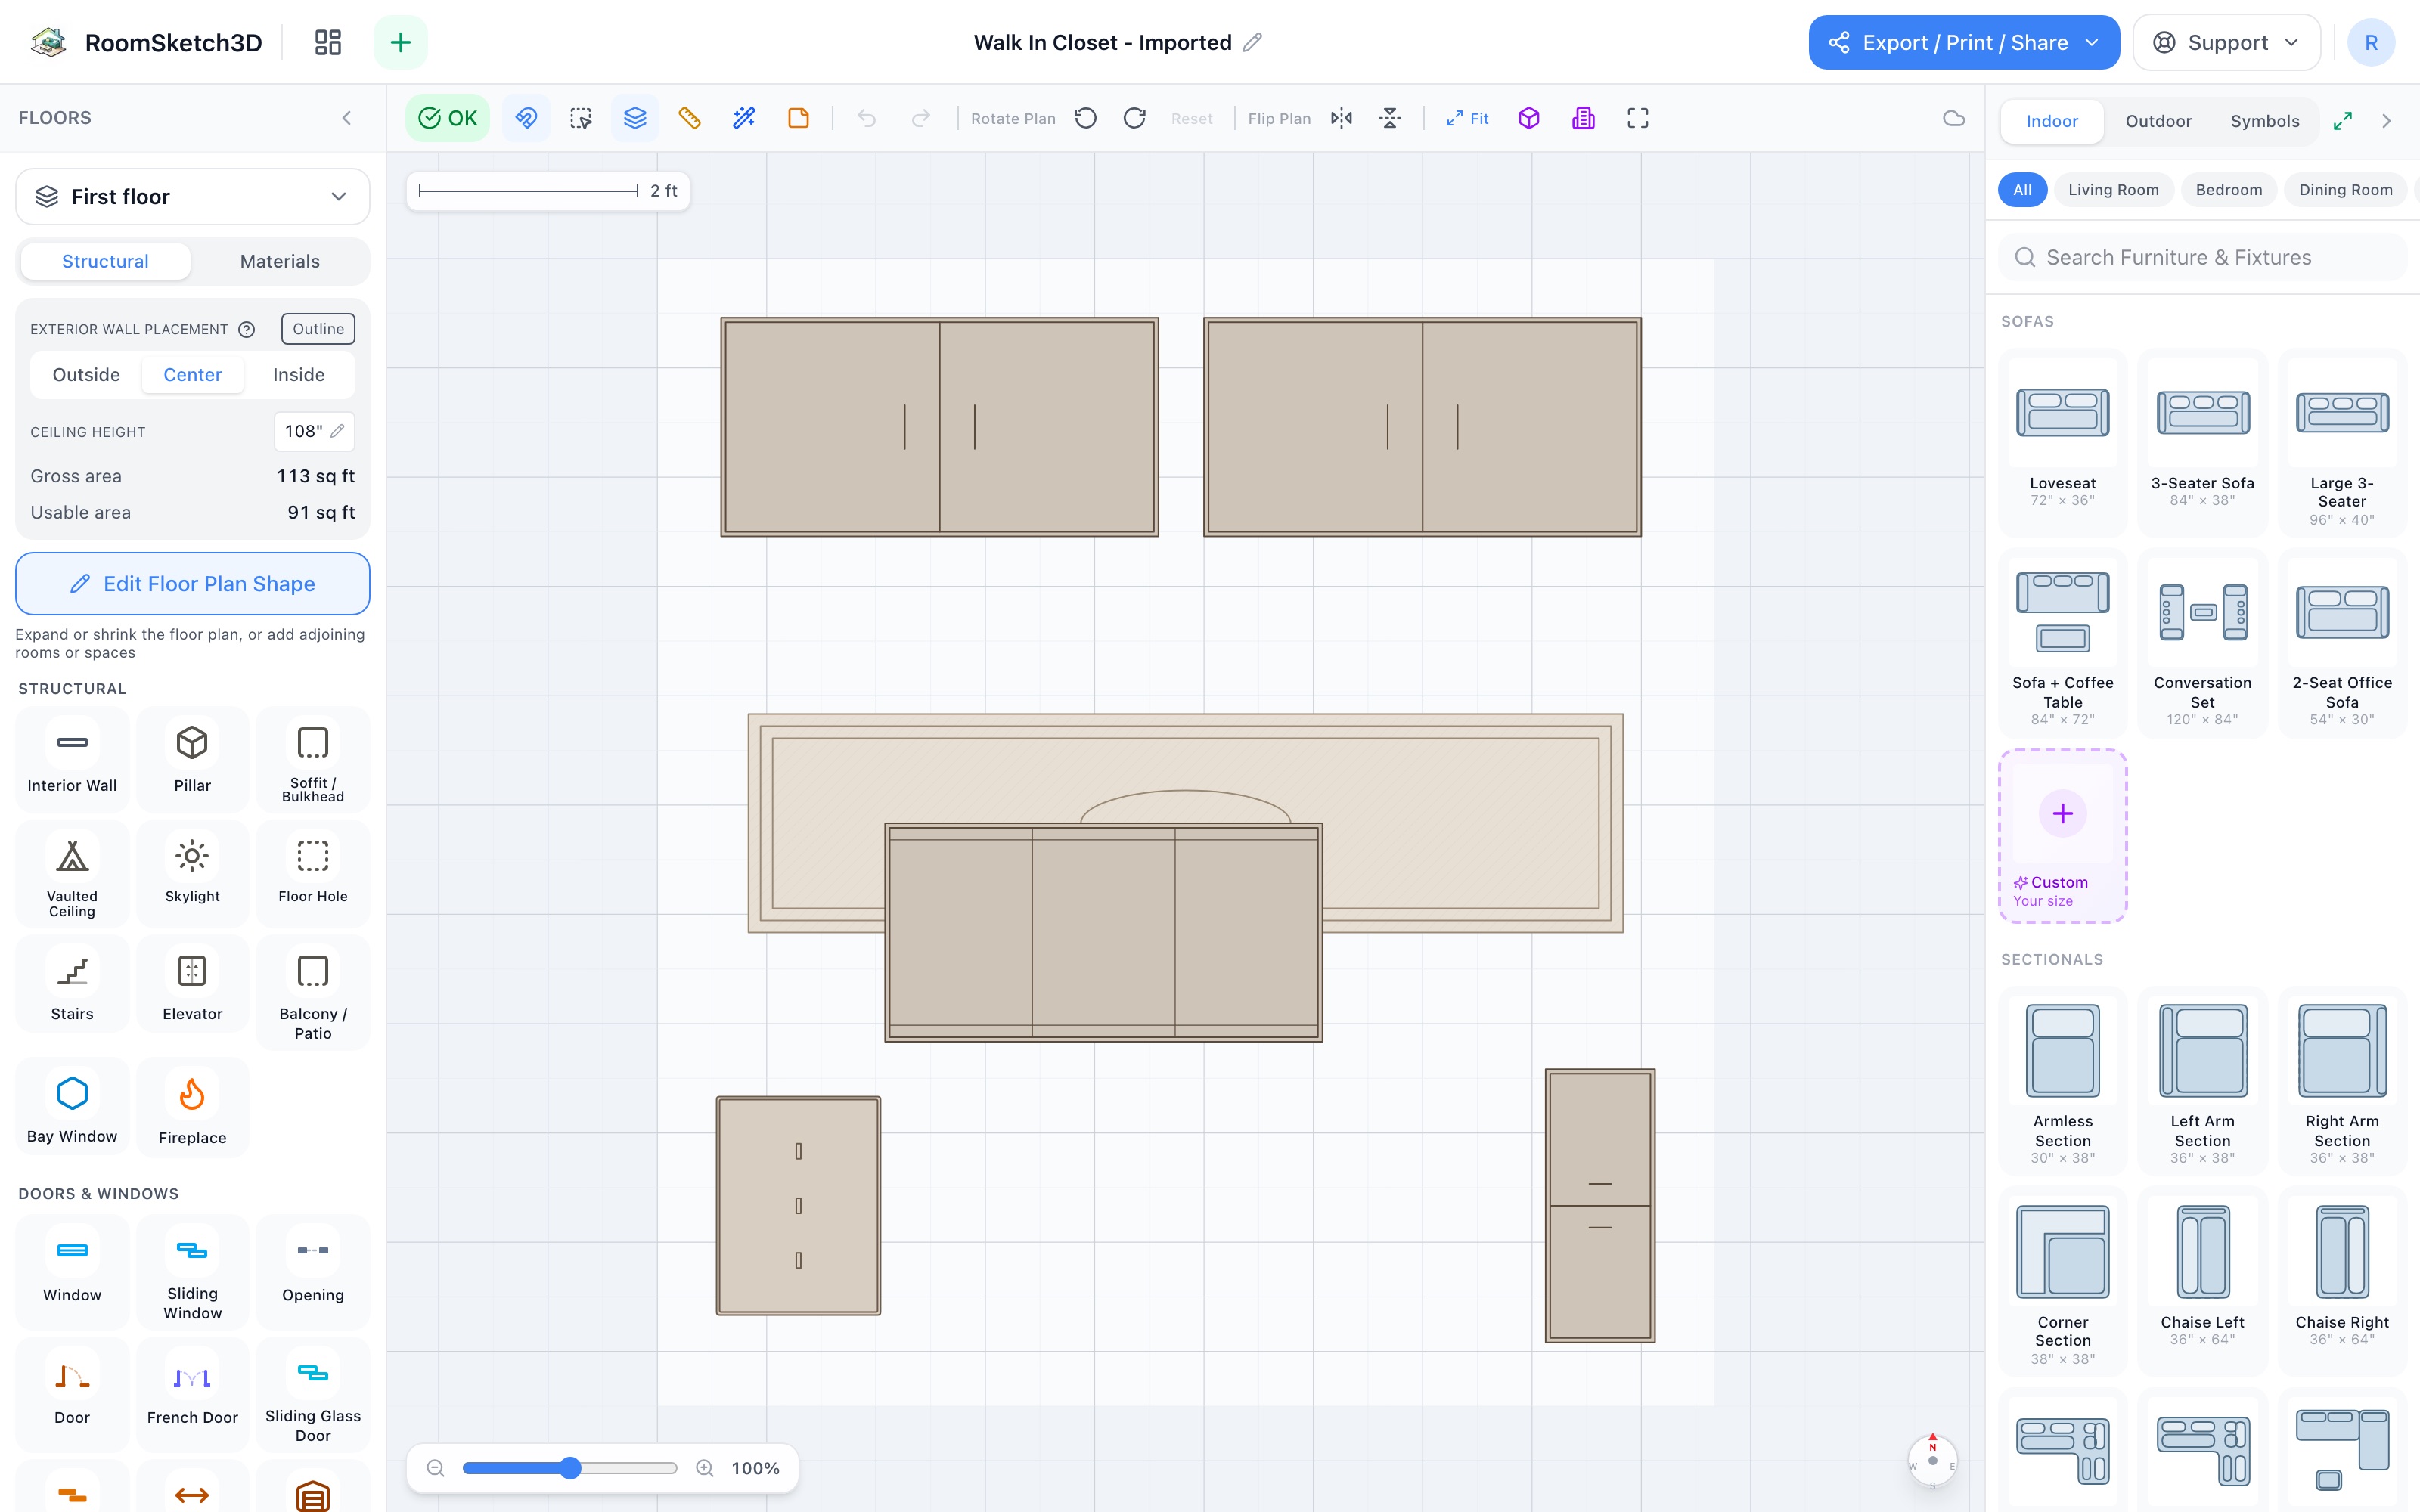2420x1512 pixels.
Task: Filter furniture by Bedroom category
Action: click(2229, 190)
